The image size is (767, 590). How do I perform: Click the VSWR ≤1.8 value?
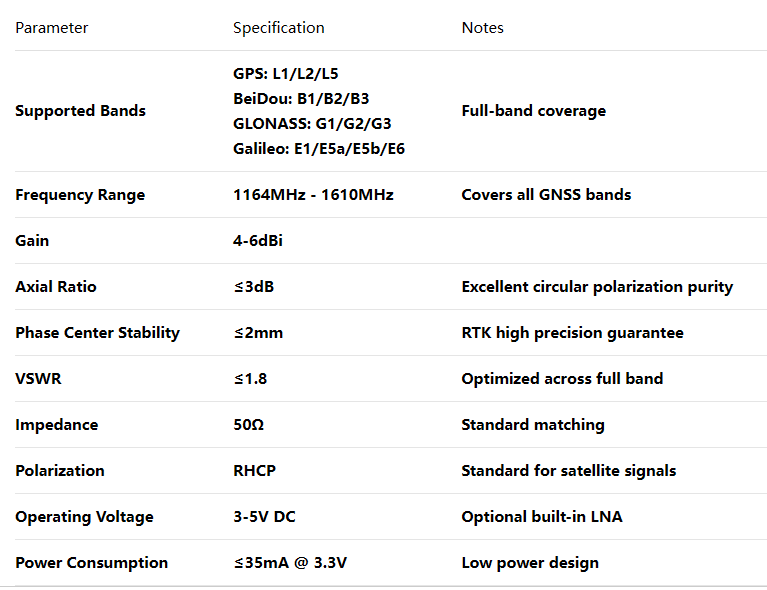tap(250, 379)
